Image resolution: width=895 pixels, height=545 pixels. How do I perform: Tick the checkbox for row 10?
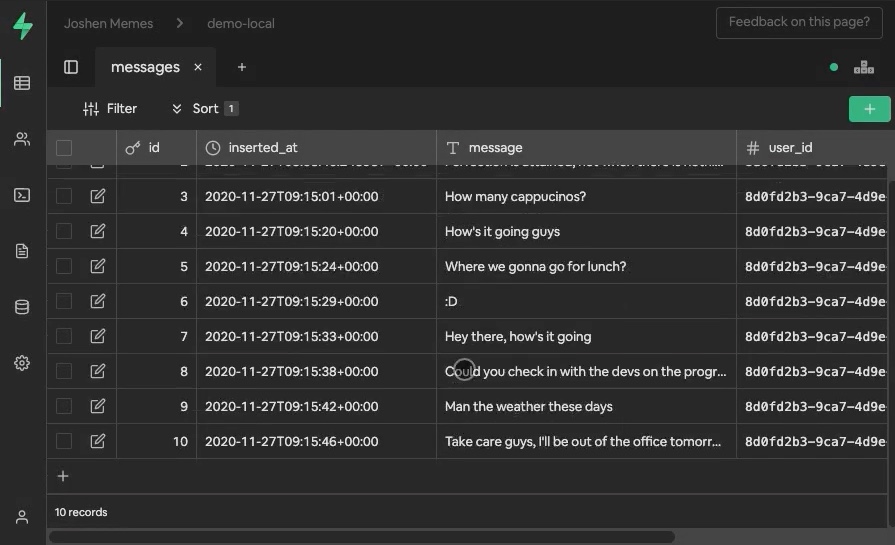pyautogui.click(x=64, y=441)
